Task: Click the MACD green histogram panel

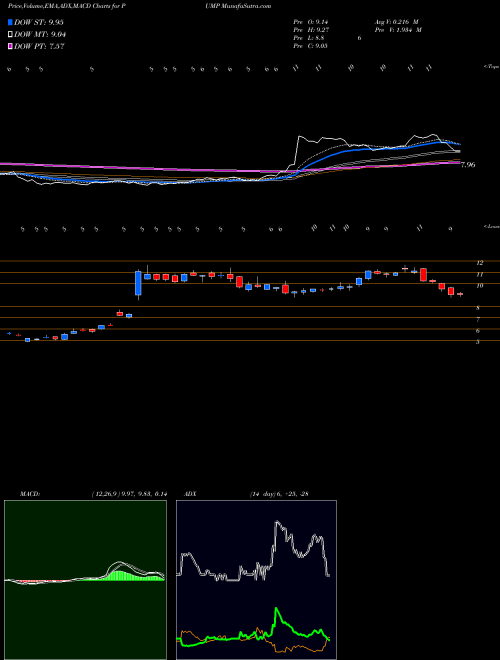Action: pos(85,580)
